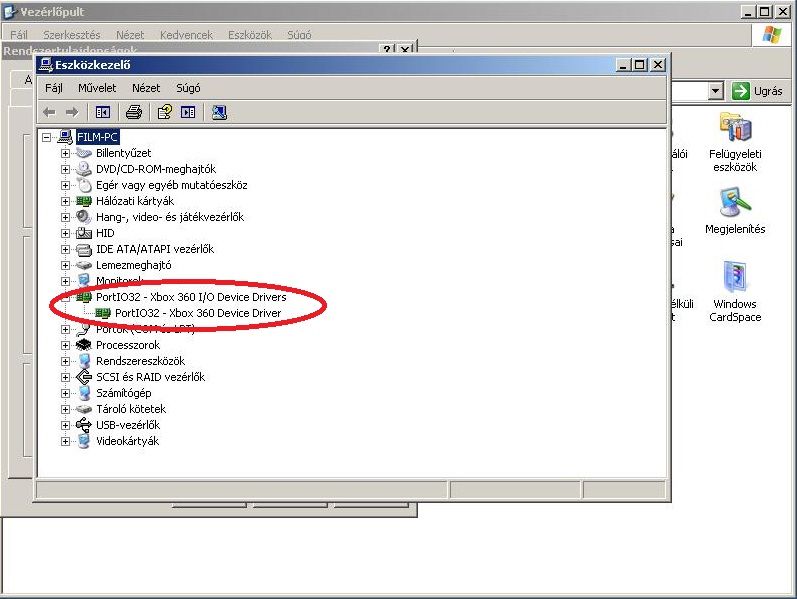Screen dimensions: 797x599
Task: Expand the Hálózati kártyák node
Action: (66, 201)
